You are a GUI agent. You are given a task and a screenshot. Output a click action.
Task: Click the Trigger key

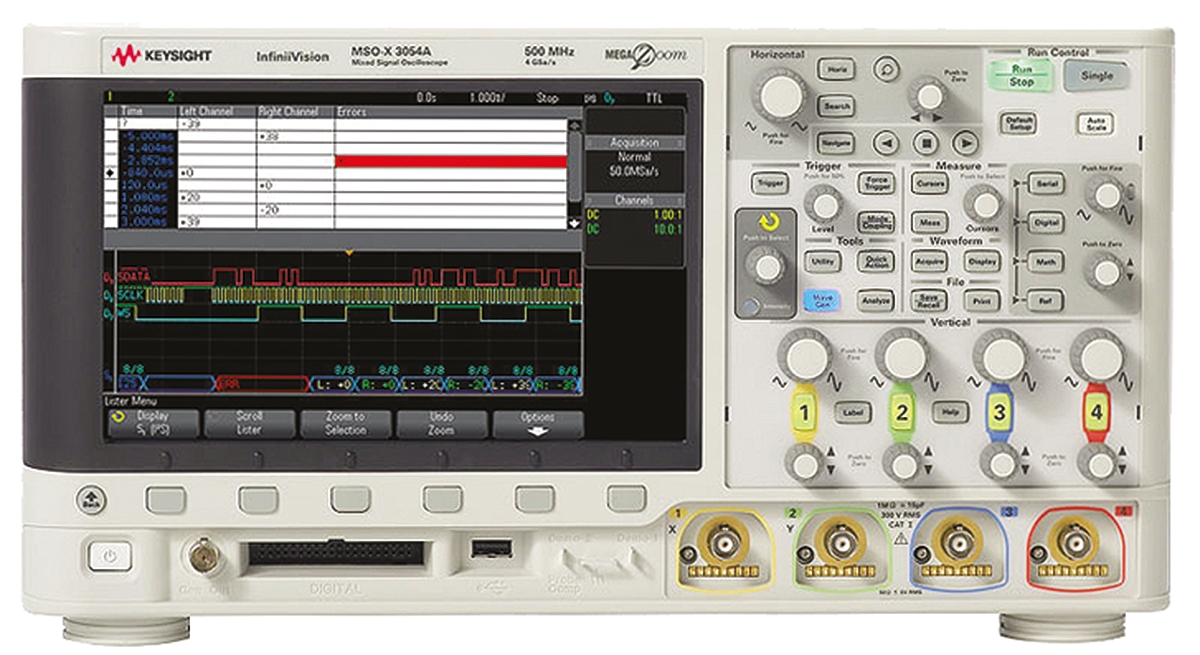(x=770, y=184)
